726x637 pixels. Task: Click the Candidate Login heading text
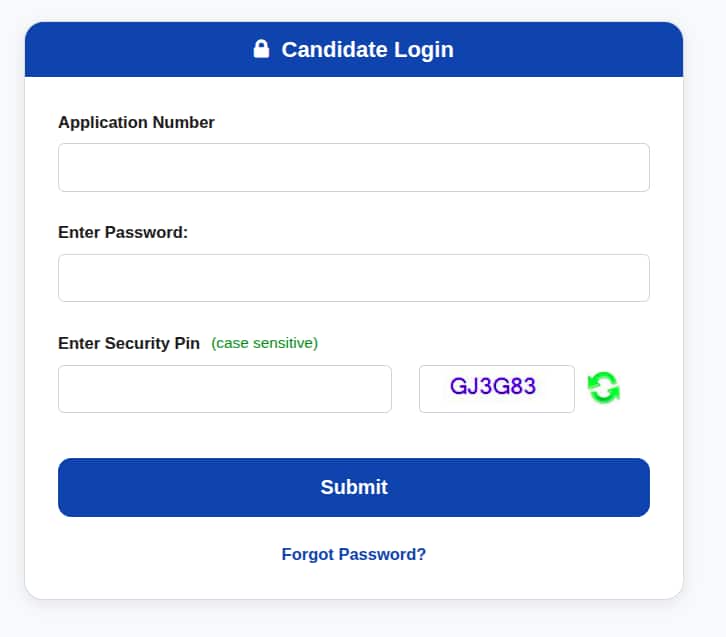(368, 50)
